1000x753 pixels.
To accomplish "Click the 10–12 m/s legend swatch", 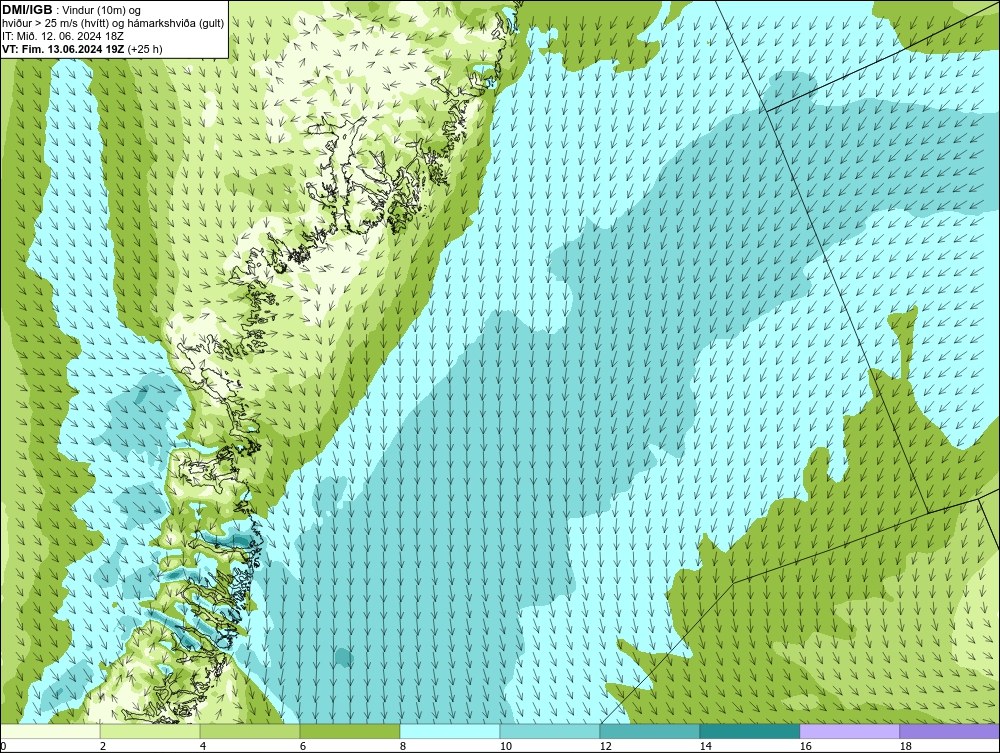I will click(550, 731).
